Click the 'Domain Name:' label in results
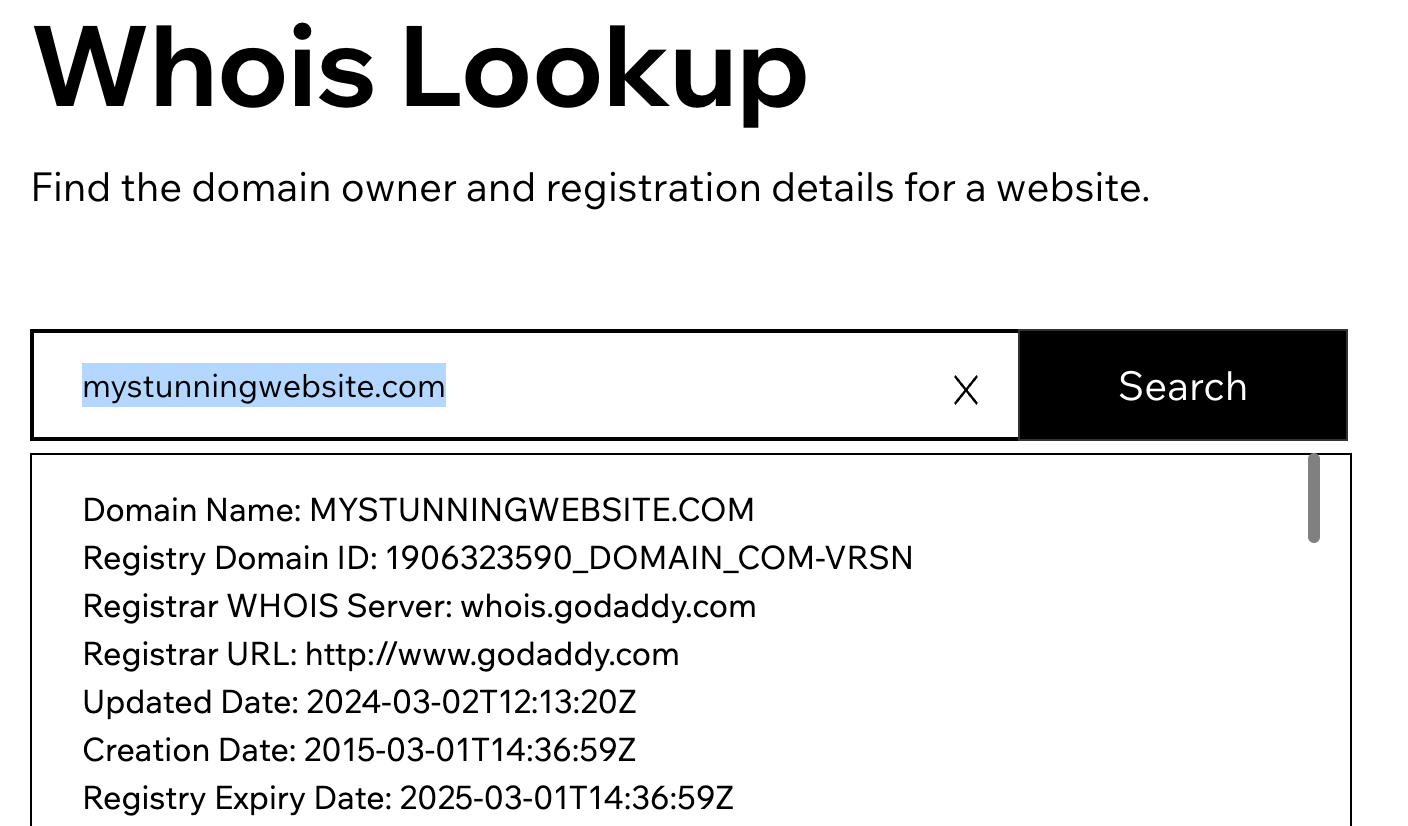The width and height of the screenshot is (1408, 826). 192,510
